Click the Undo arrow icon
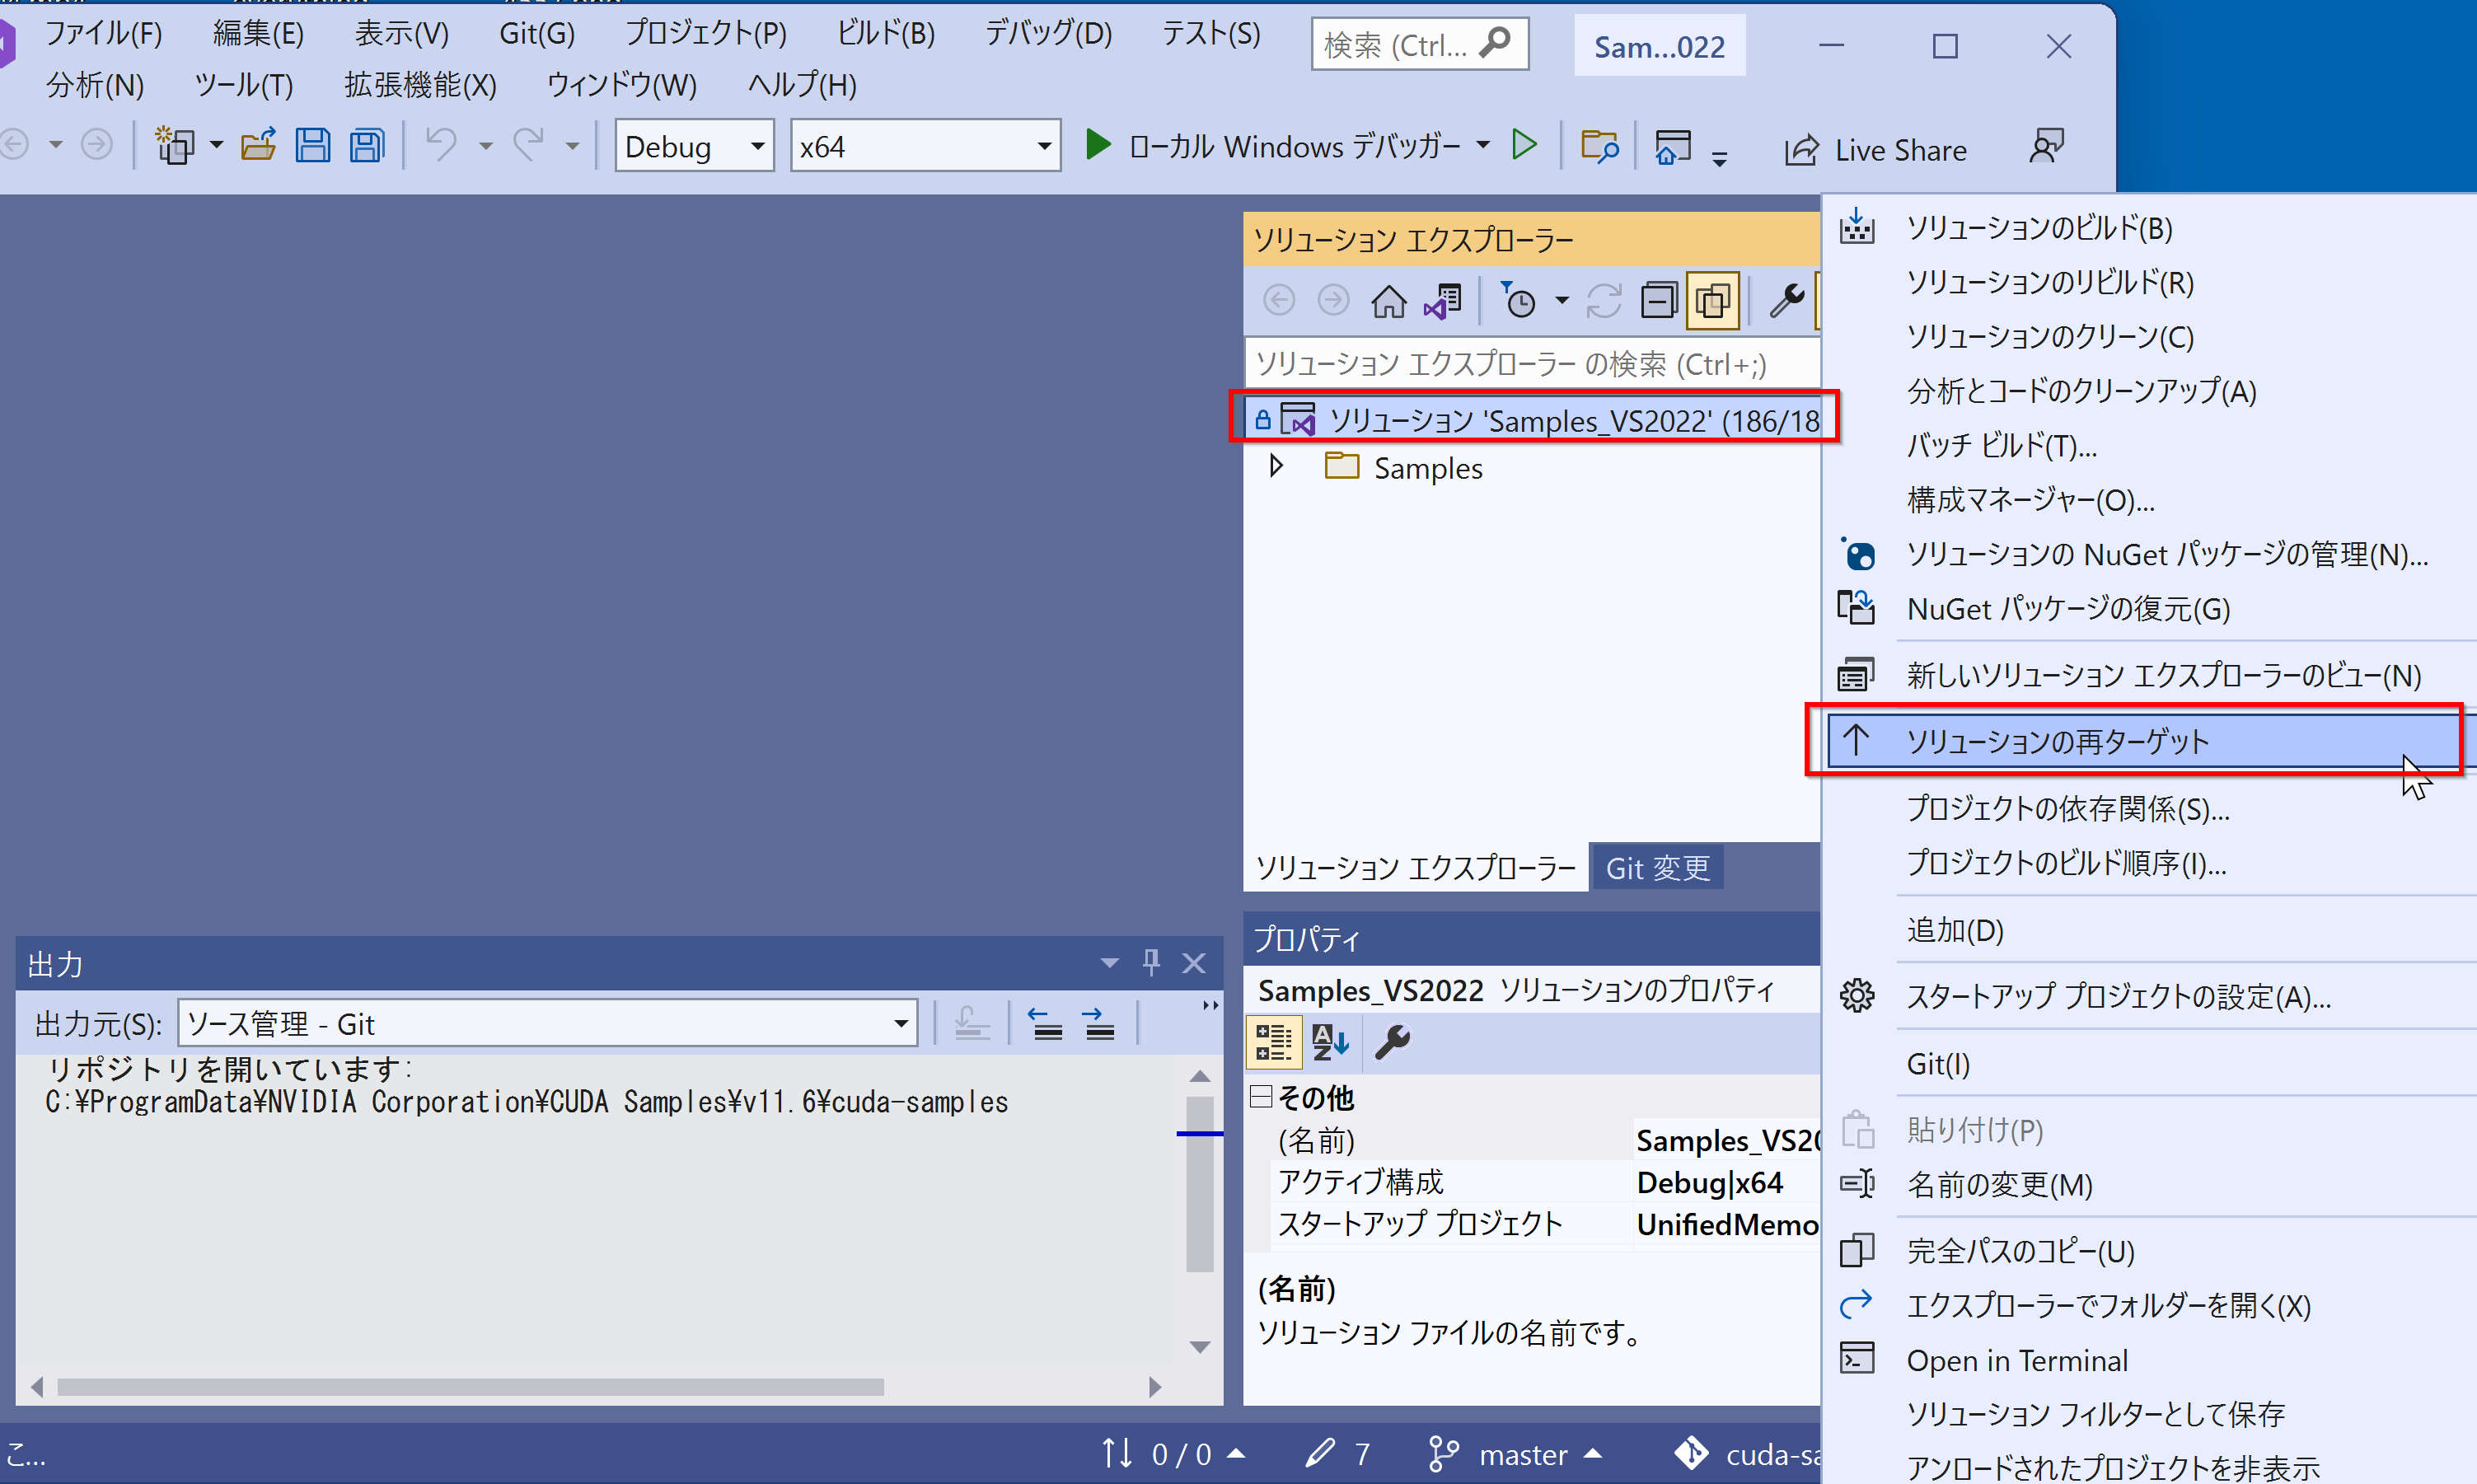 pyautogui.click(x=441, y=146)
